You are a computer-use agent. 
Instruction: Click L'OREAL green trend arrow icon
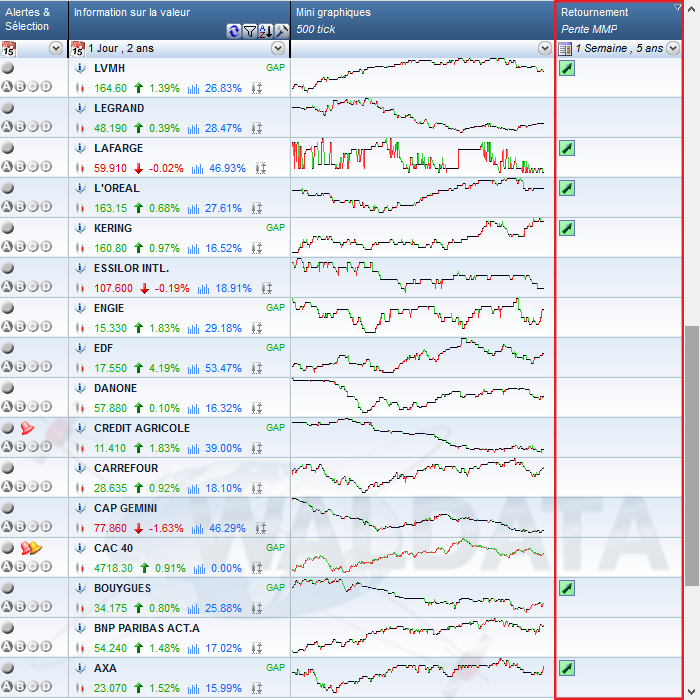pyautogui.click(x=567, y=188)
